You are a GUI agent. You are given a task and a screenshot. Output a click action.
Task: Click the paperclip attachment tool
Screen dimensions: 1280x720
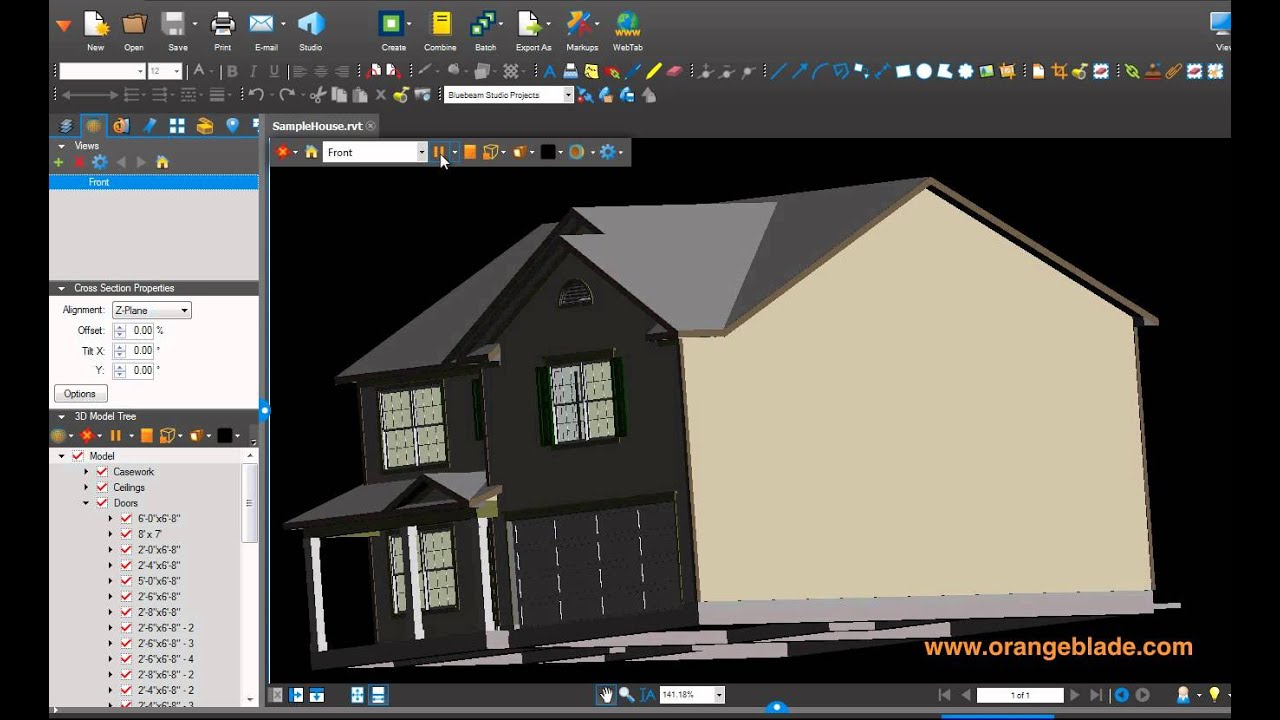click(1174, 71)
